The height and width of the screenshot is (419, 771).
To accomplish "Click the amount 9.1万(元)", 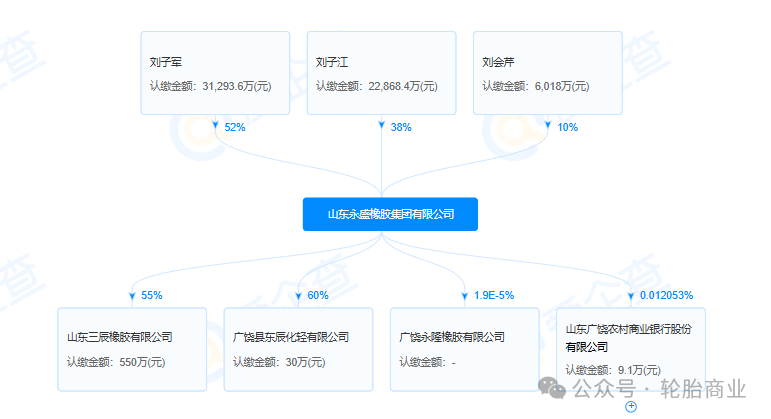I will click(639, 370).
